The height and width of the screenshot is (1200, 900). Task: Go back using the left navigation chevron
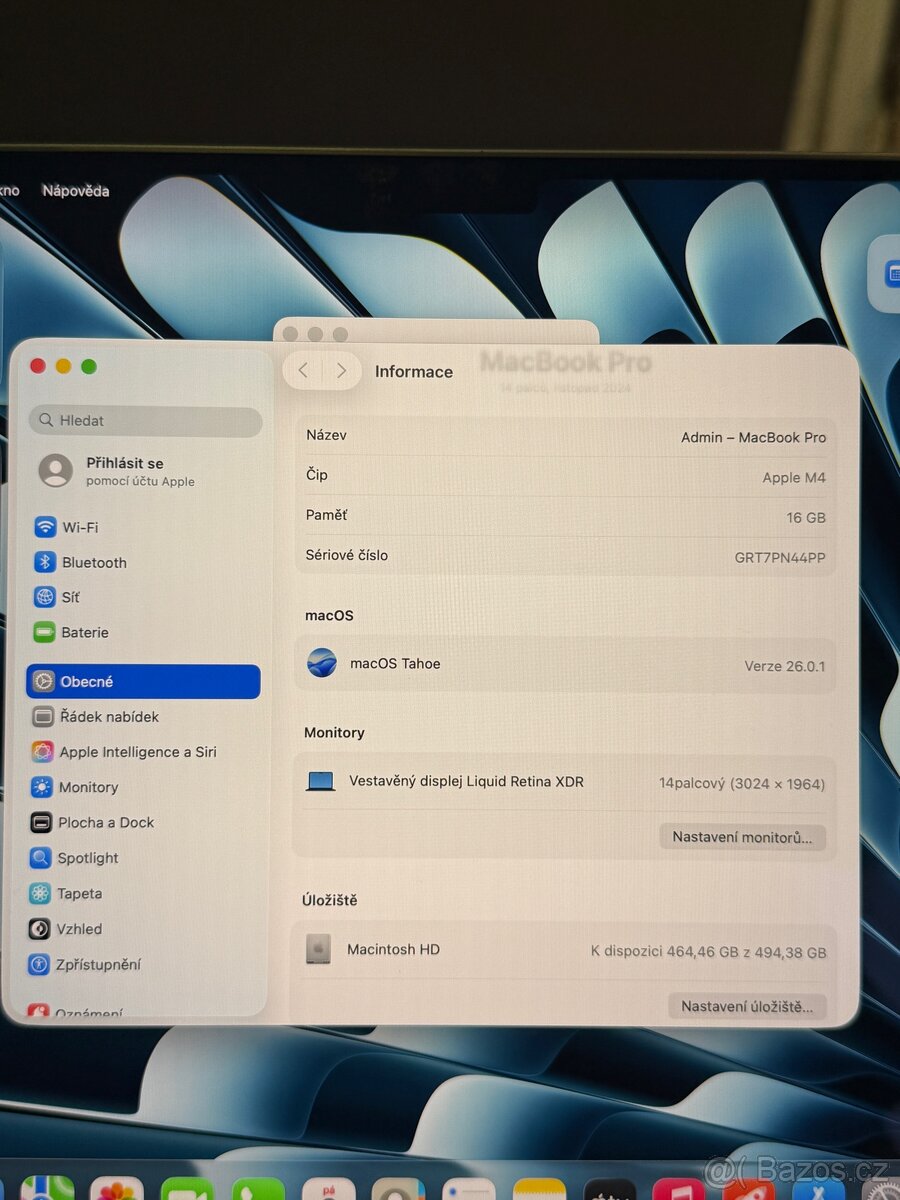(x=303, y=370)
